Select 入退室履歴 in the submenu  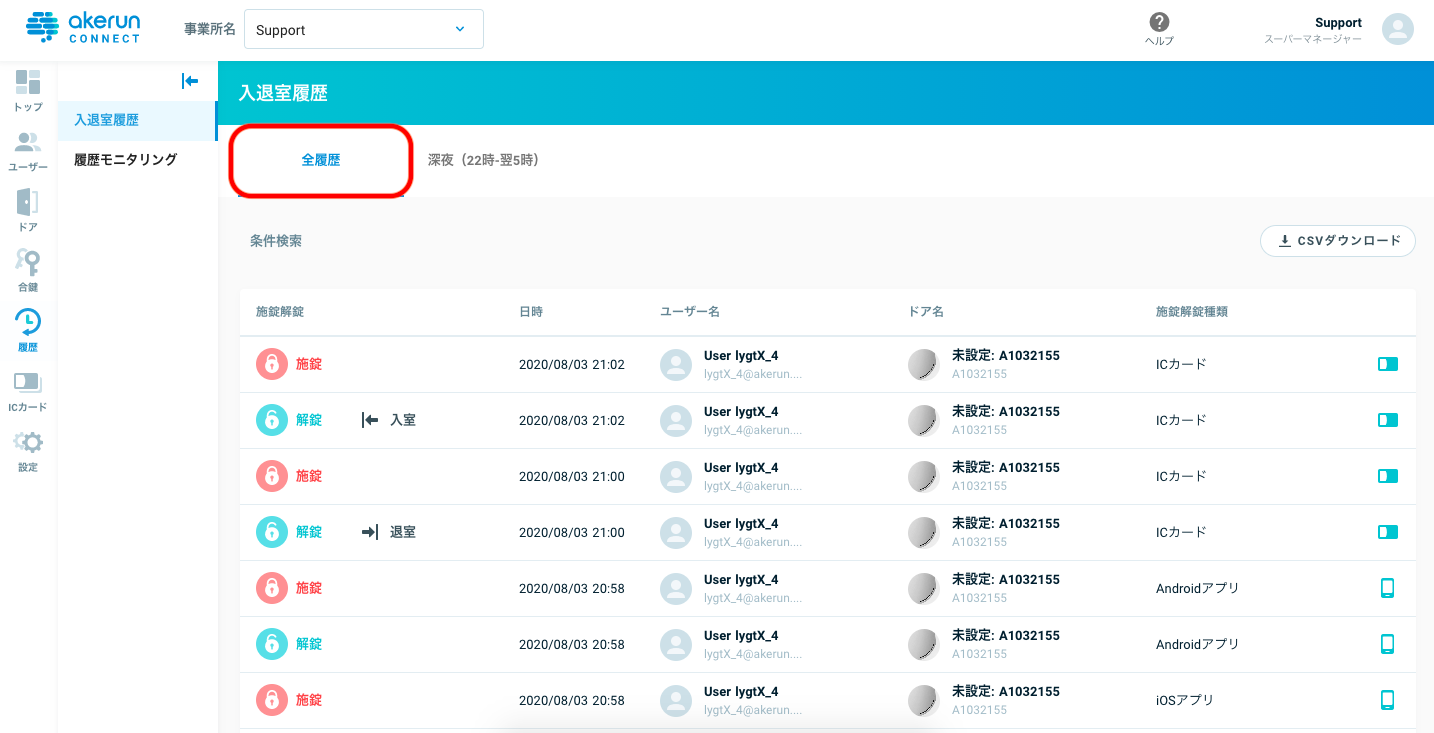[x=137, y=120]
